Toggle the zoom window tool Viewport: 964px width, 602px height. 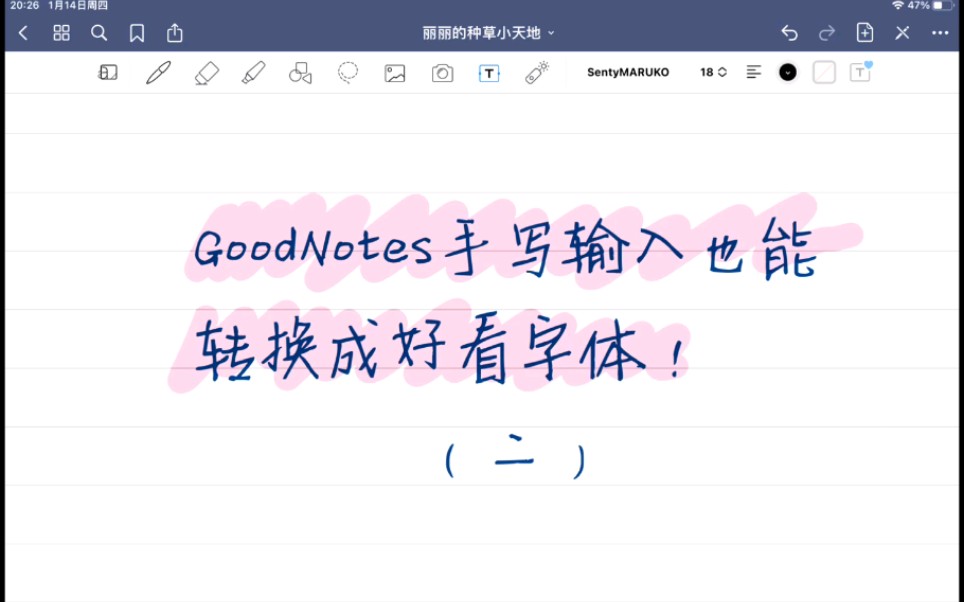[x=108, y=73]
